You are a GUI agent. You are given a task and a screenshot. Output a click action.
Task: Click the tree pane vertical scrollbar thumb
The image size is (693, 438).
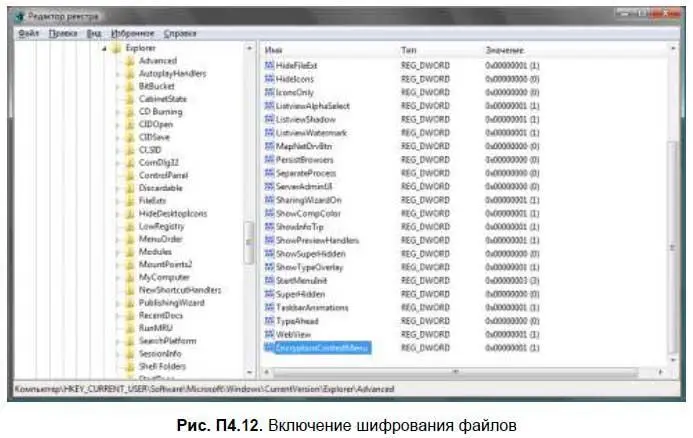pos(249,242)
